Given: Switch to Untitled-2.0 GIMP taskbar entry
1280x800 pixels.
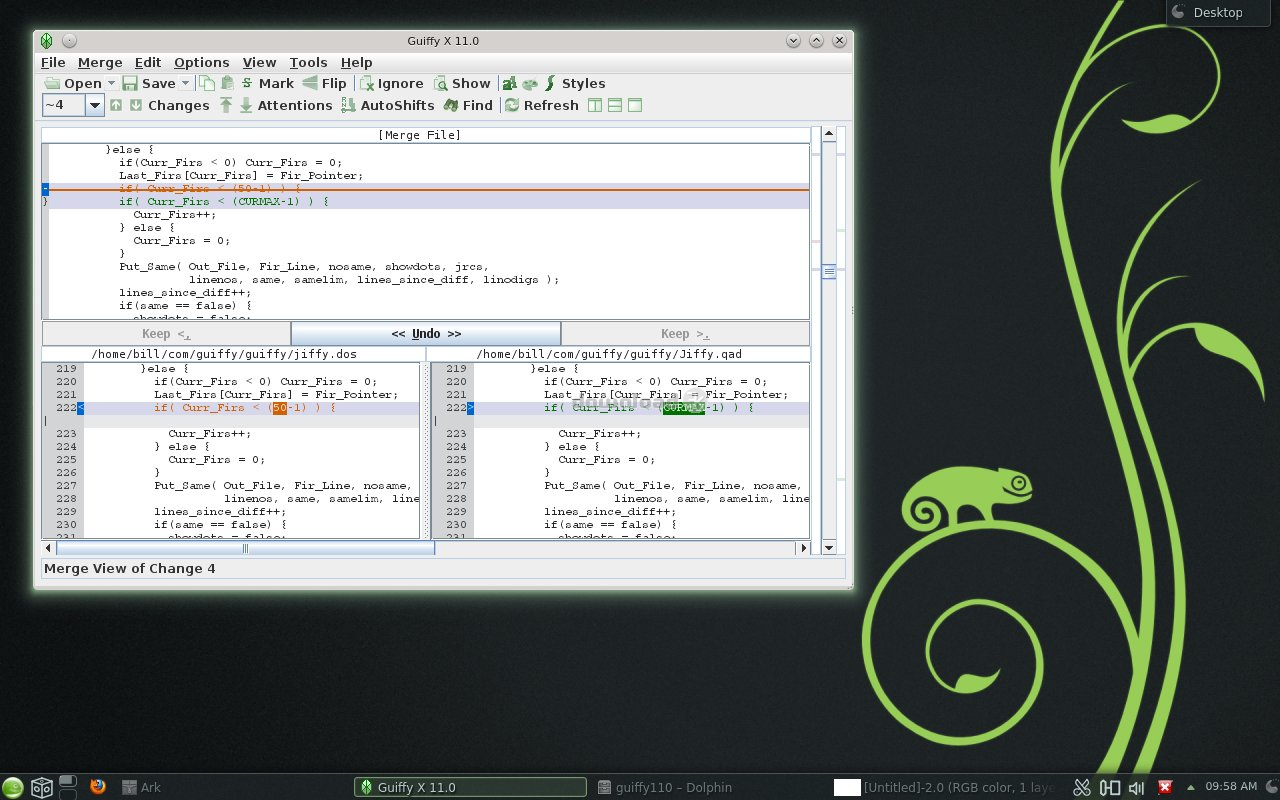Looking at the screenshot, I should pyautogui.click(x=944, y=788).
